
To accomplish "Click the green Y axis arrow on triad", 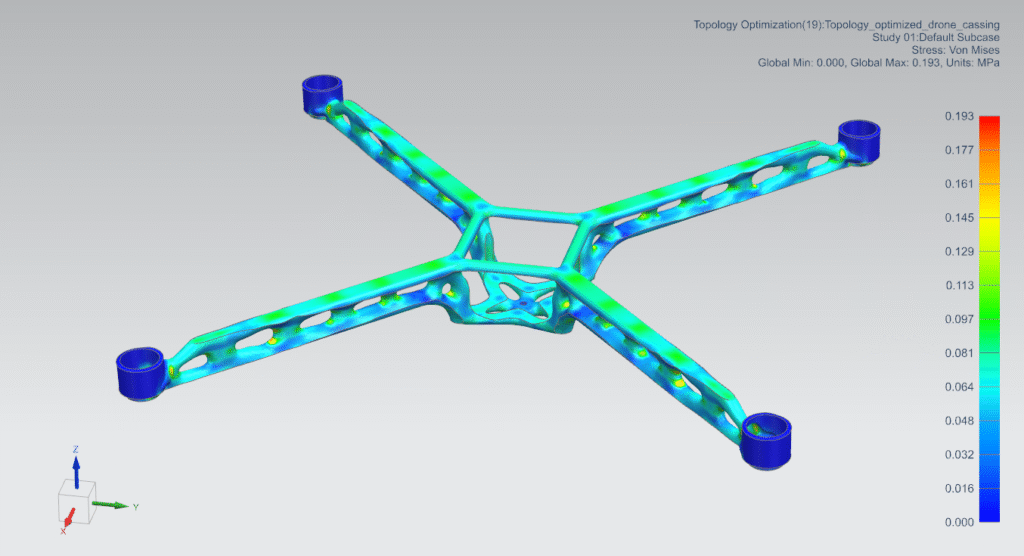I will [113, 506].
